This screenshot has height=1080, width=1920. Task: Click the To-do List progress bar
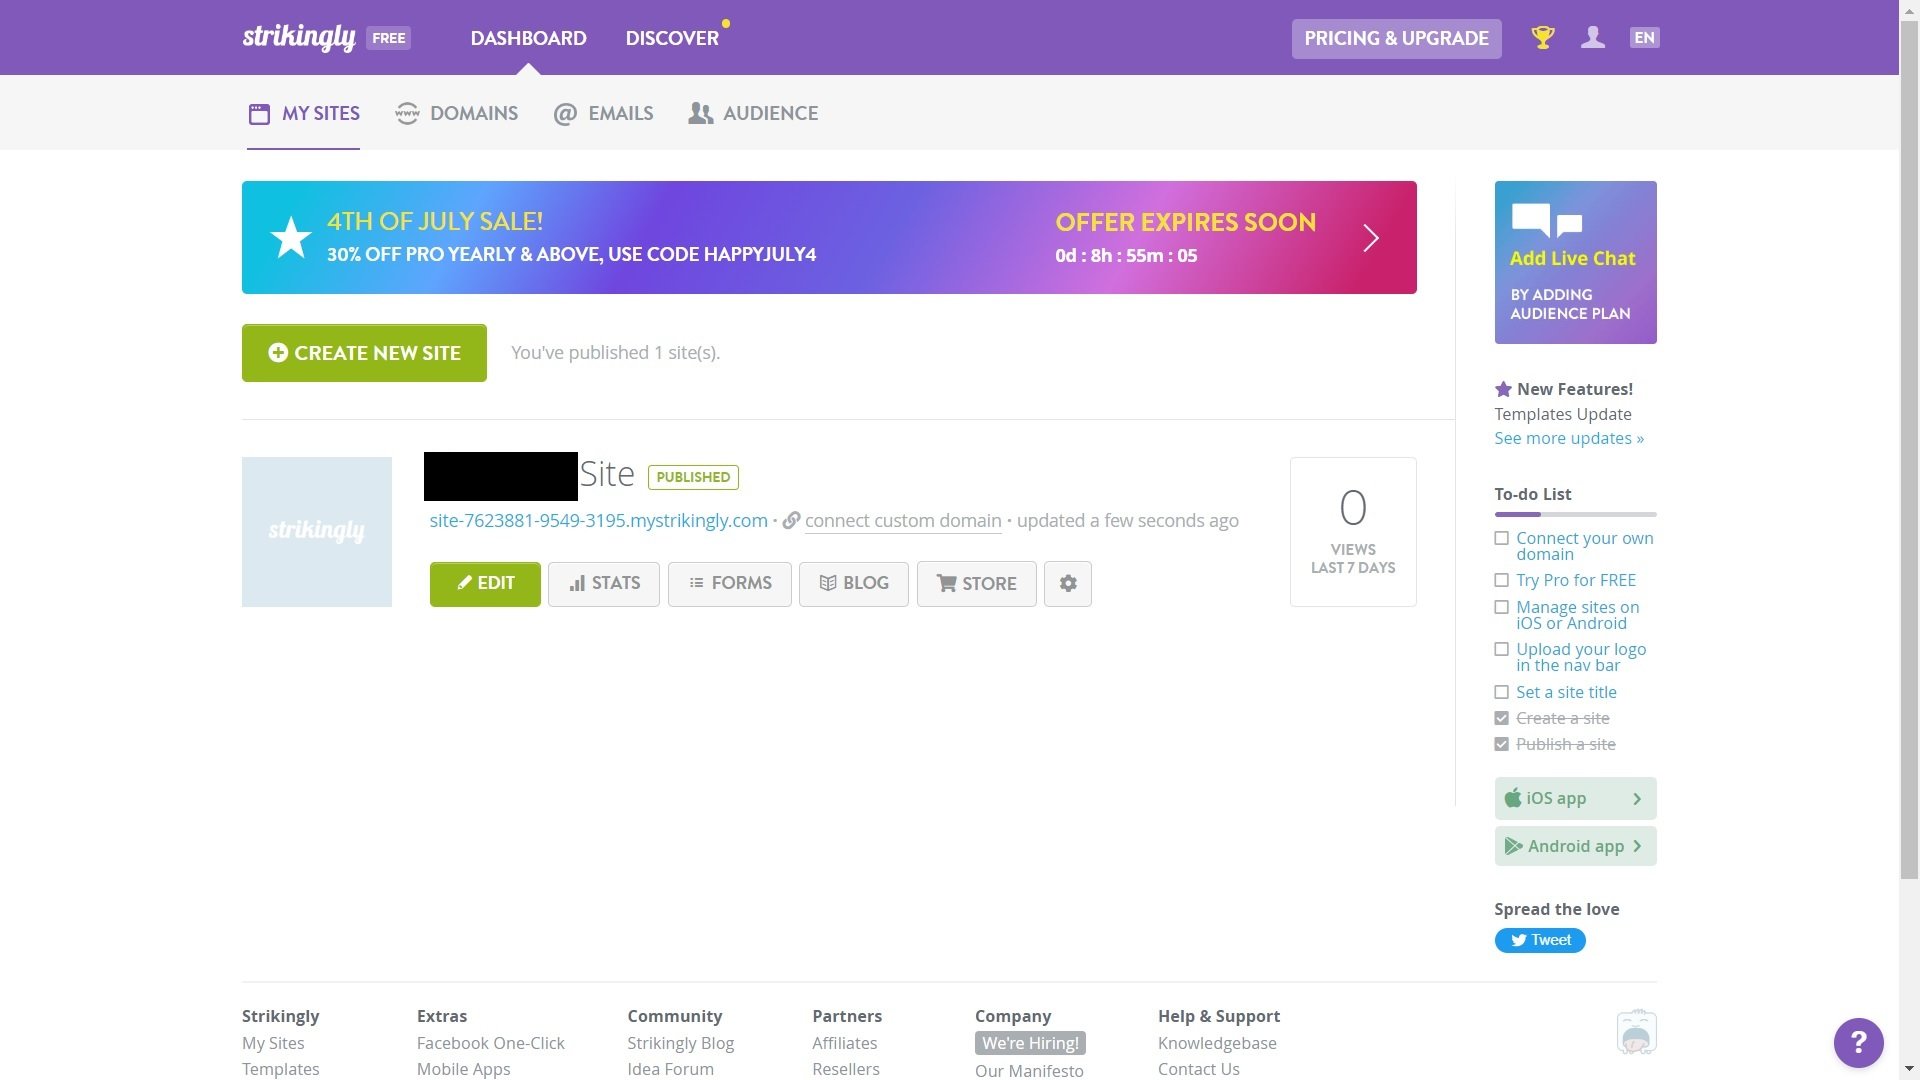click(x=1575, y=514)
